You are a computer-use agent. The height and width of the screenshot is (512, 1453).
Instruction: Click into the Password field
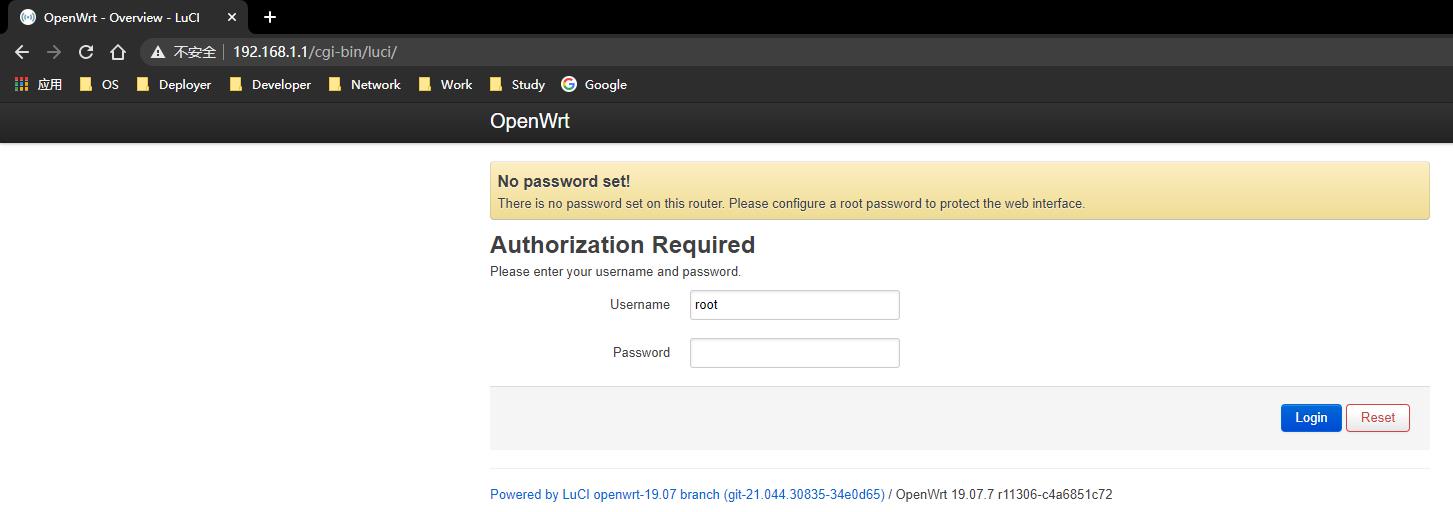[x=794, y=353]
